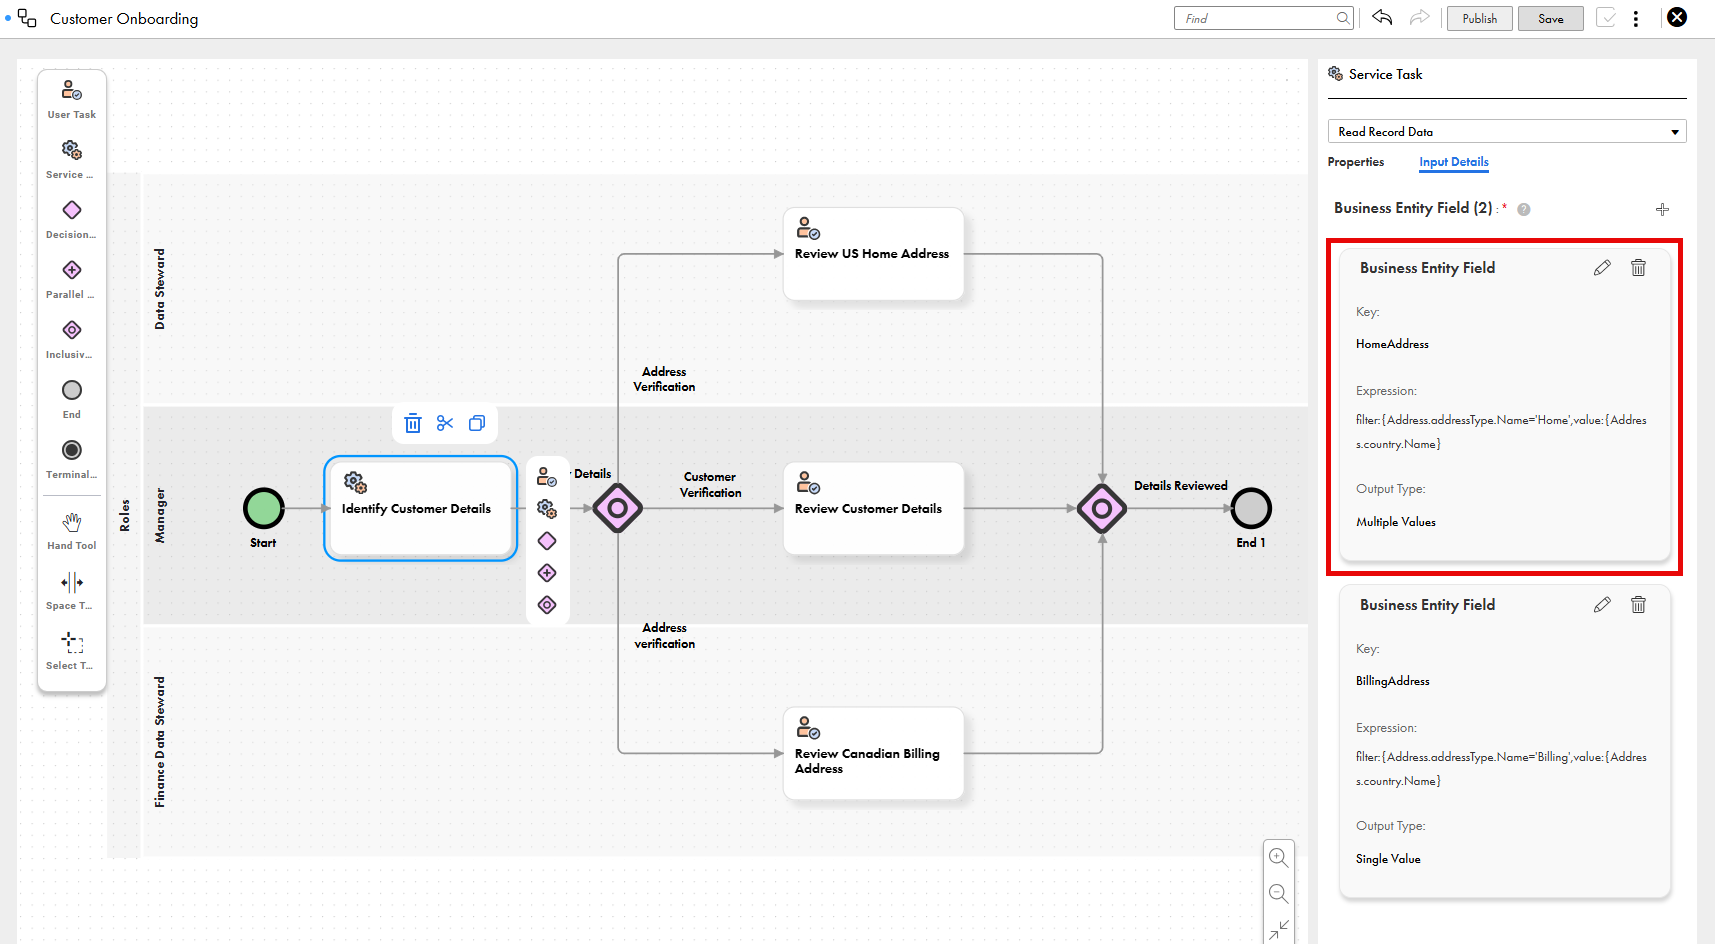Select the Service Task palette tool
Image resolution: width=1715 pixels, height=944 pixels.
pos(72,159)
